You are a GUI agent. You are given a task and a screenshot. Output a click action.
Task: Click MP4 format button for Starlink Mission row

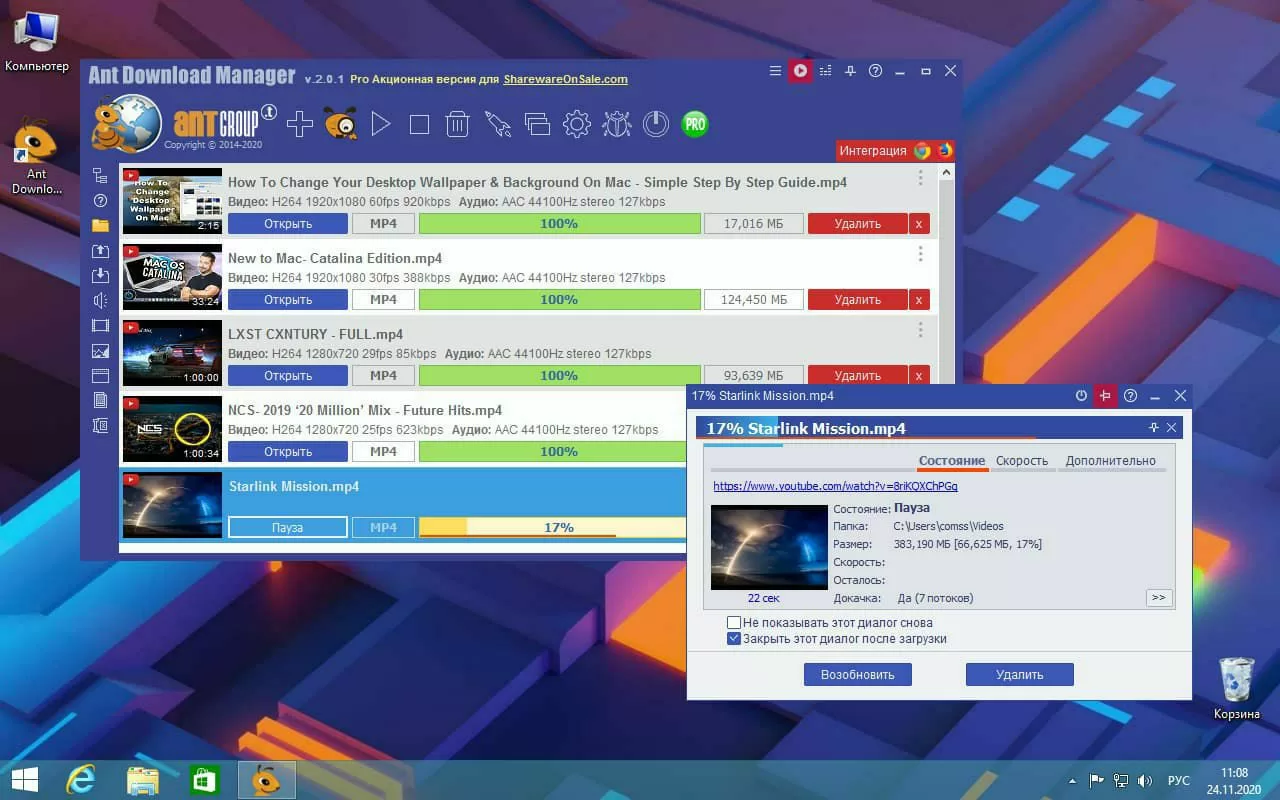click(x=383, y=527)
